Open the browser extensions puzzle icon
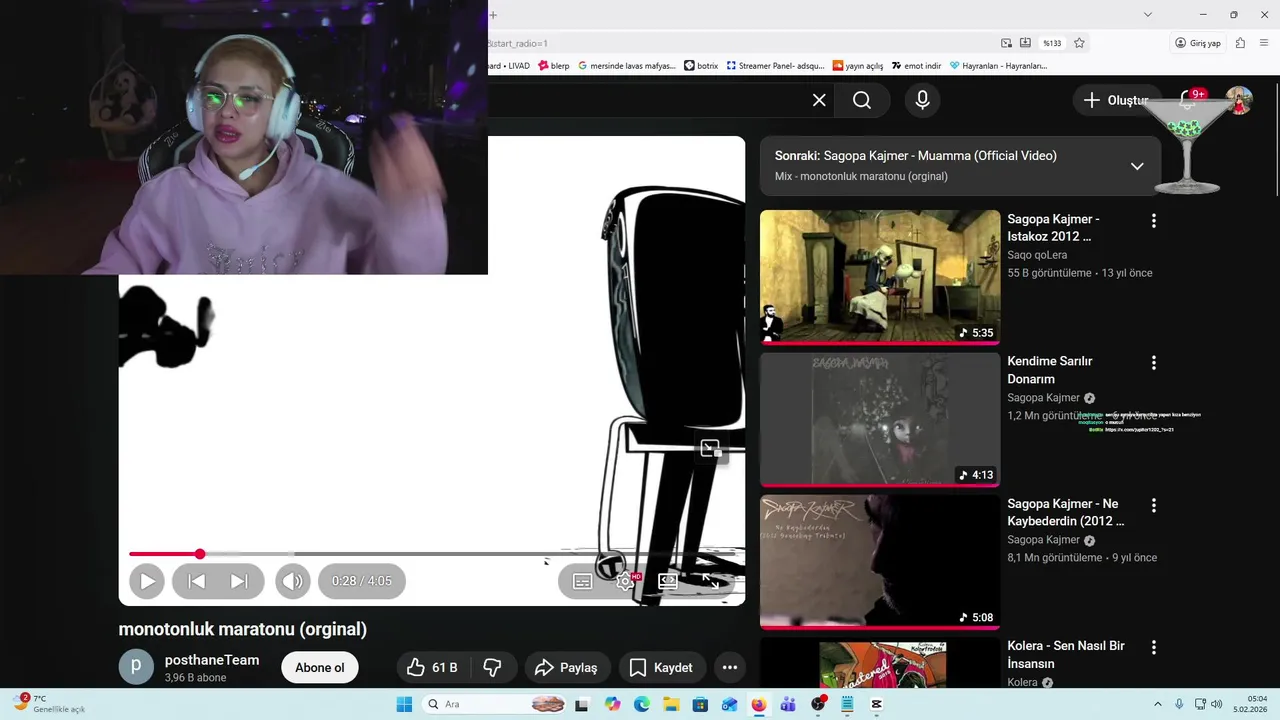Image resolution: width=1280 pixels, height=720 pixels. 1240,43
